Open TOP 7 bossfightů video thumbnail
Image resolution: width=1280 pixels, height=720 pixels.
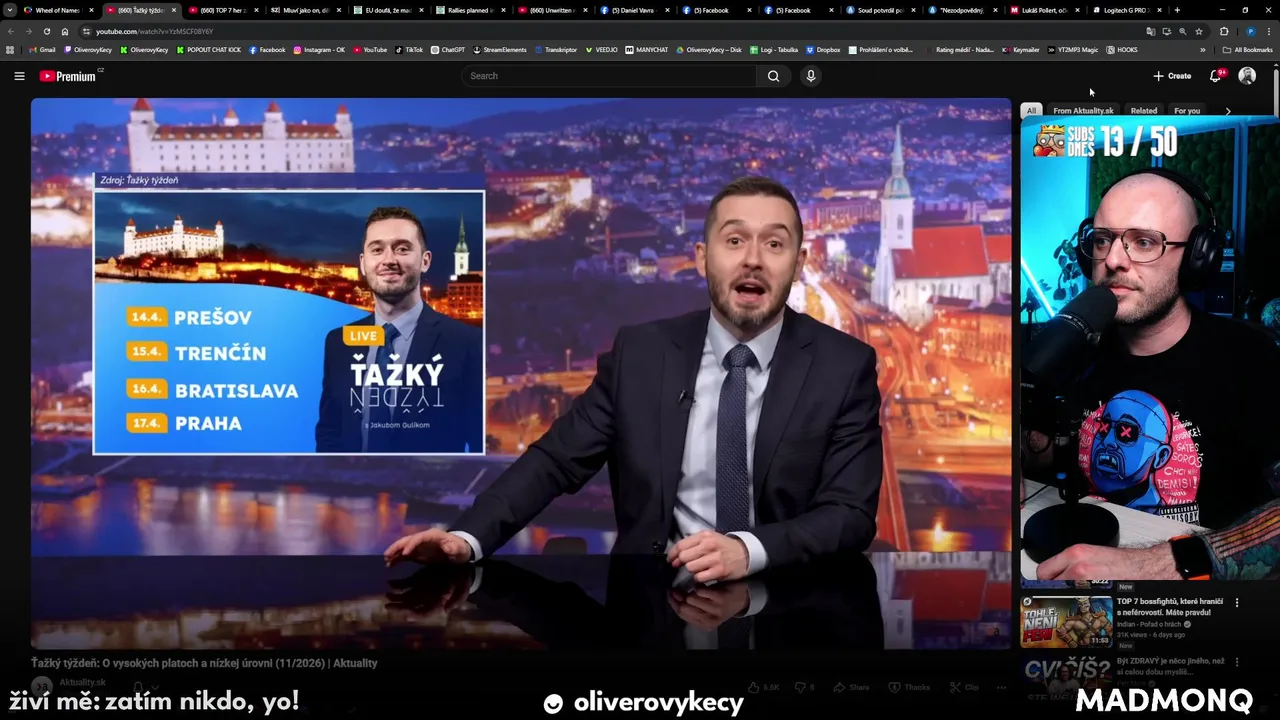(x=1066, y=621)
